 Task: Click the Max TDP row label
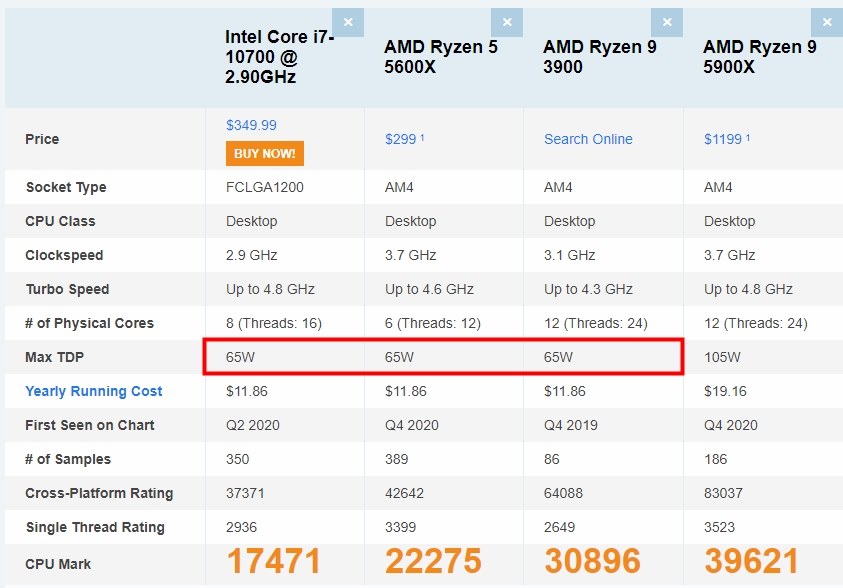(54, 357)
